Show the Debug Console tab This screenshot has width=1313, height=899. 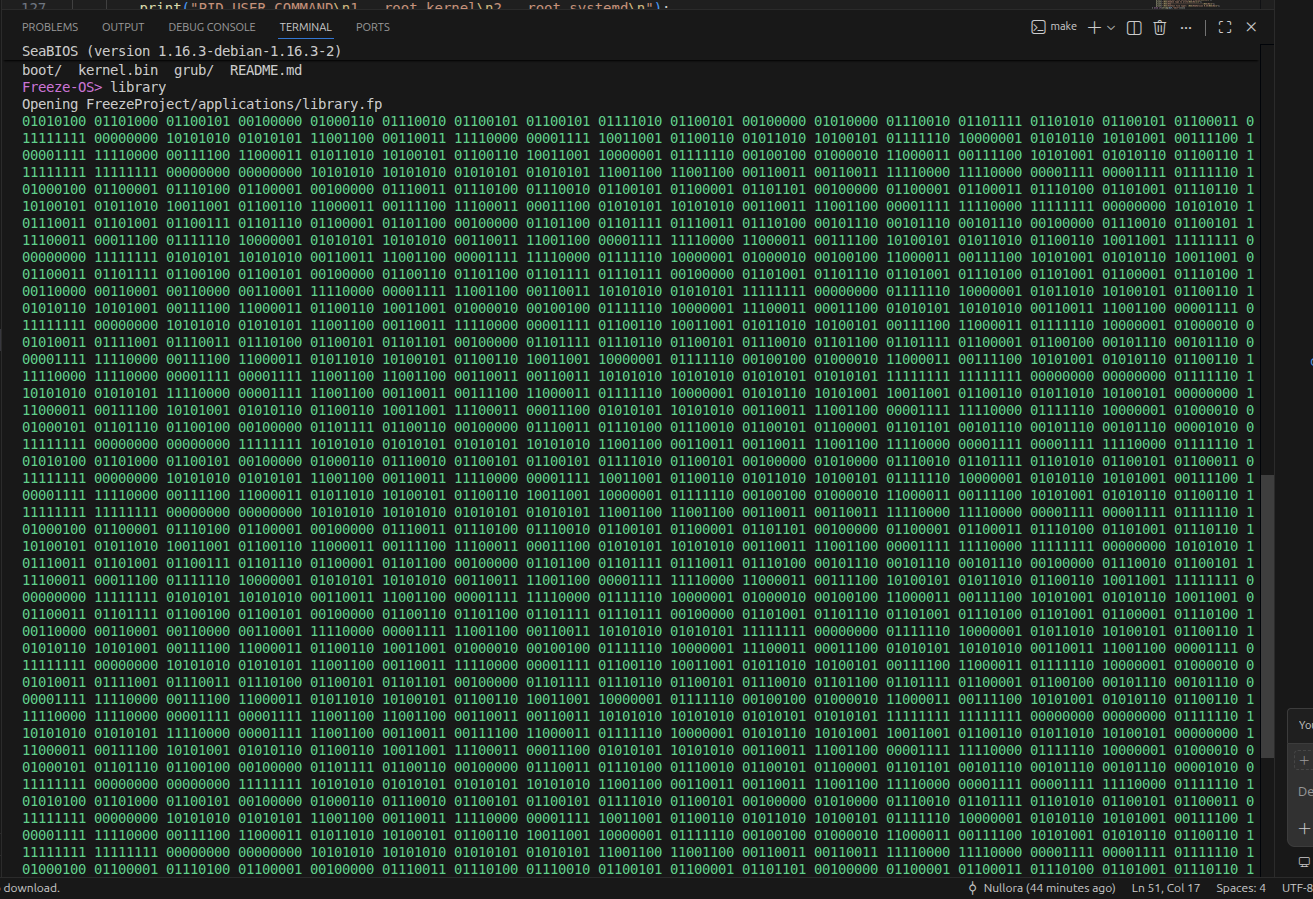[x=212, y=27]
